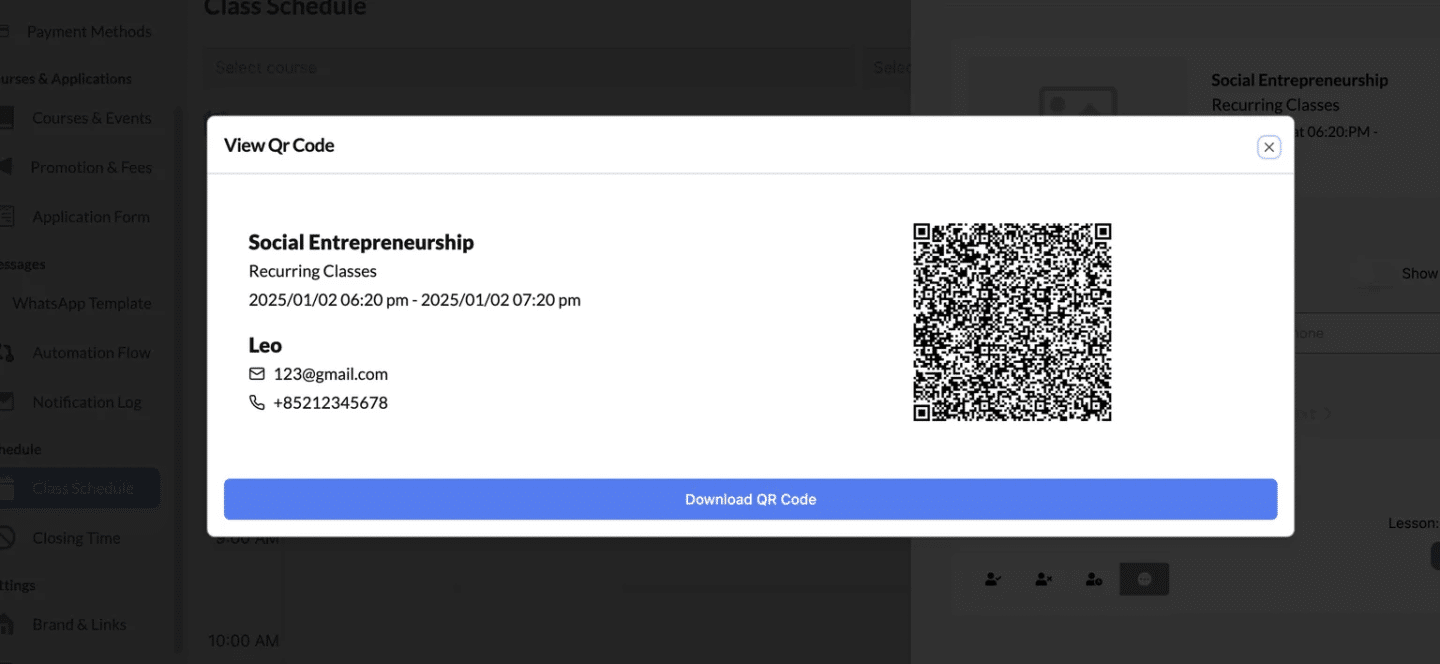Click the Automation Flow sidebar icon
The height and width of the screenshot is (664, 1440).
6,353
